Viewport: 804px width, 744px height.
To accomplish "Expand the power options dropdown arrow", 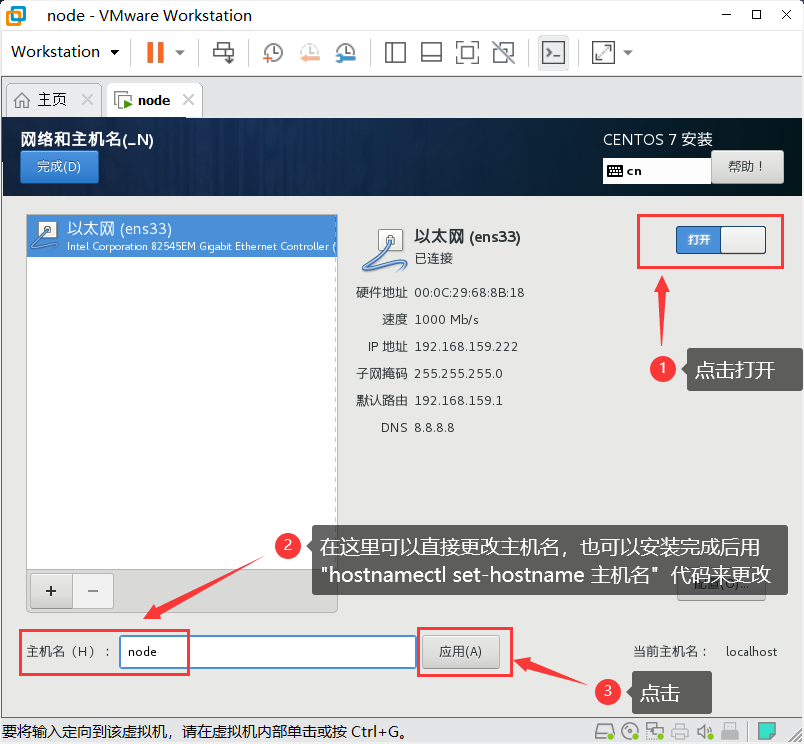I will [x=180, y=52].
